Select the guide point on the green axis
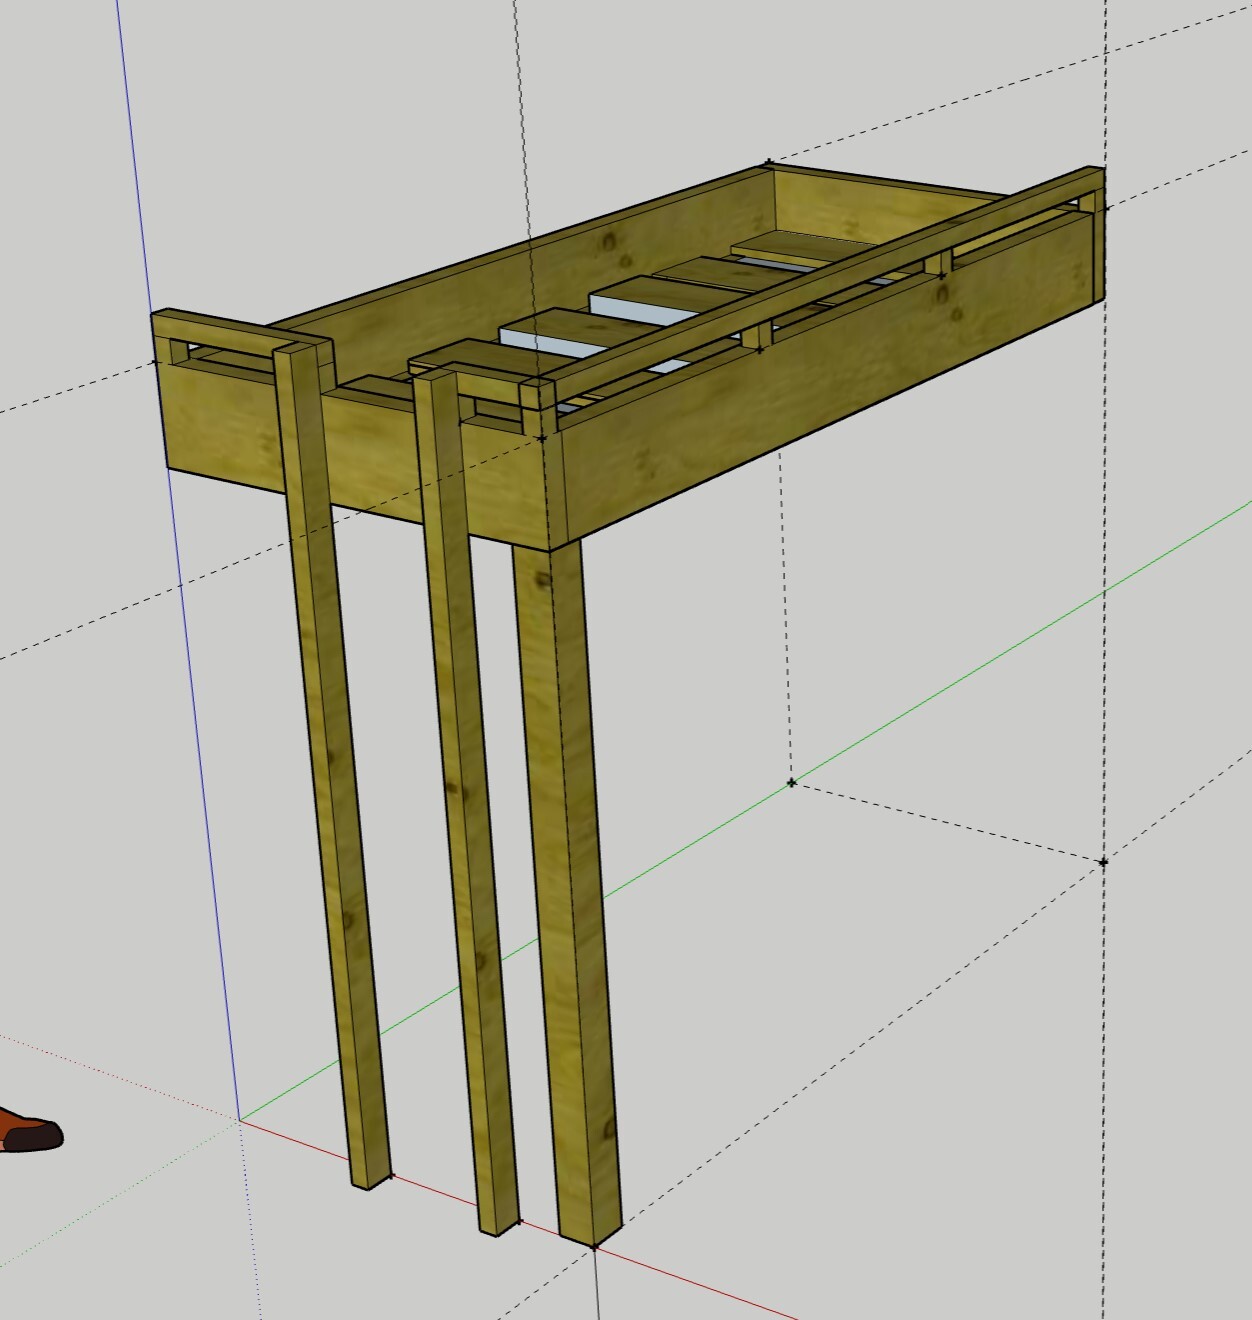 coord(792,782)
